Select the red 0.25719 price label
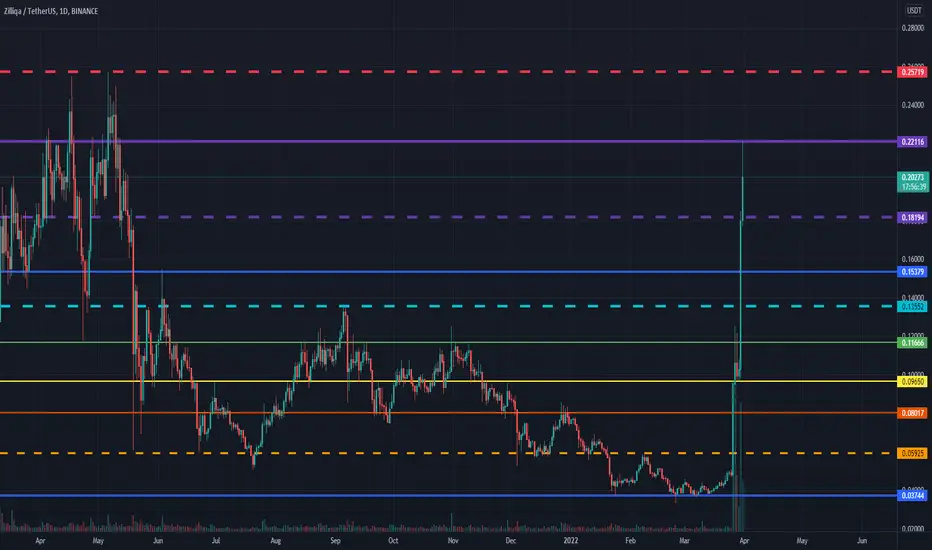This screenshot has width=932, height=550. [912, 72]
